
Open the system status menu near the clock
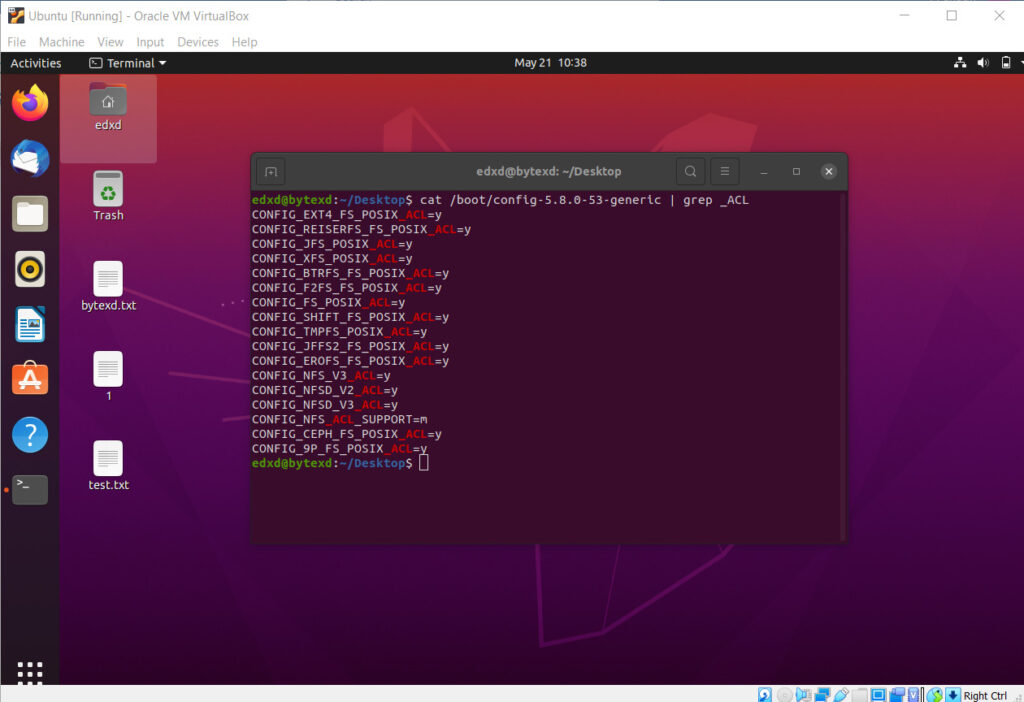coord(985,62)
